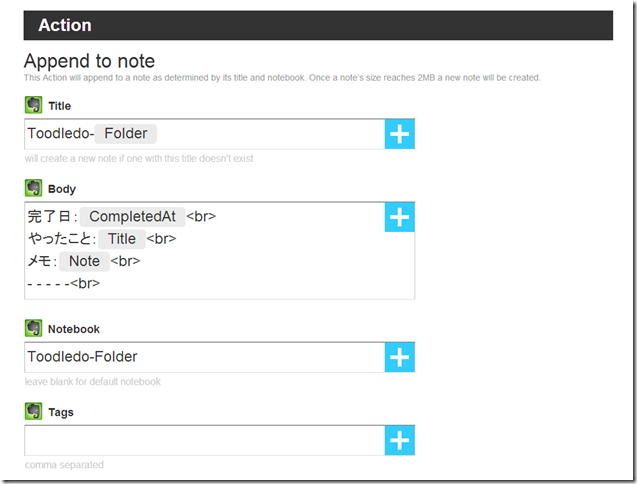Focus the Body text area

point(204,251)
